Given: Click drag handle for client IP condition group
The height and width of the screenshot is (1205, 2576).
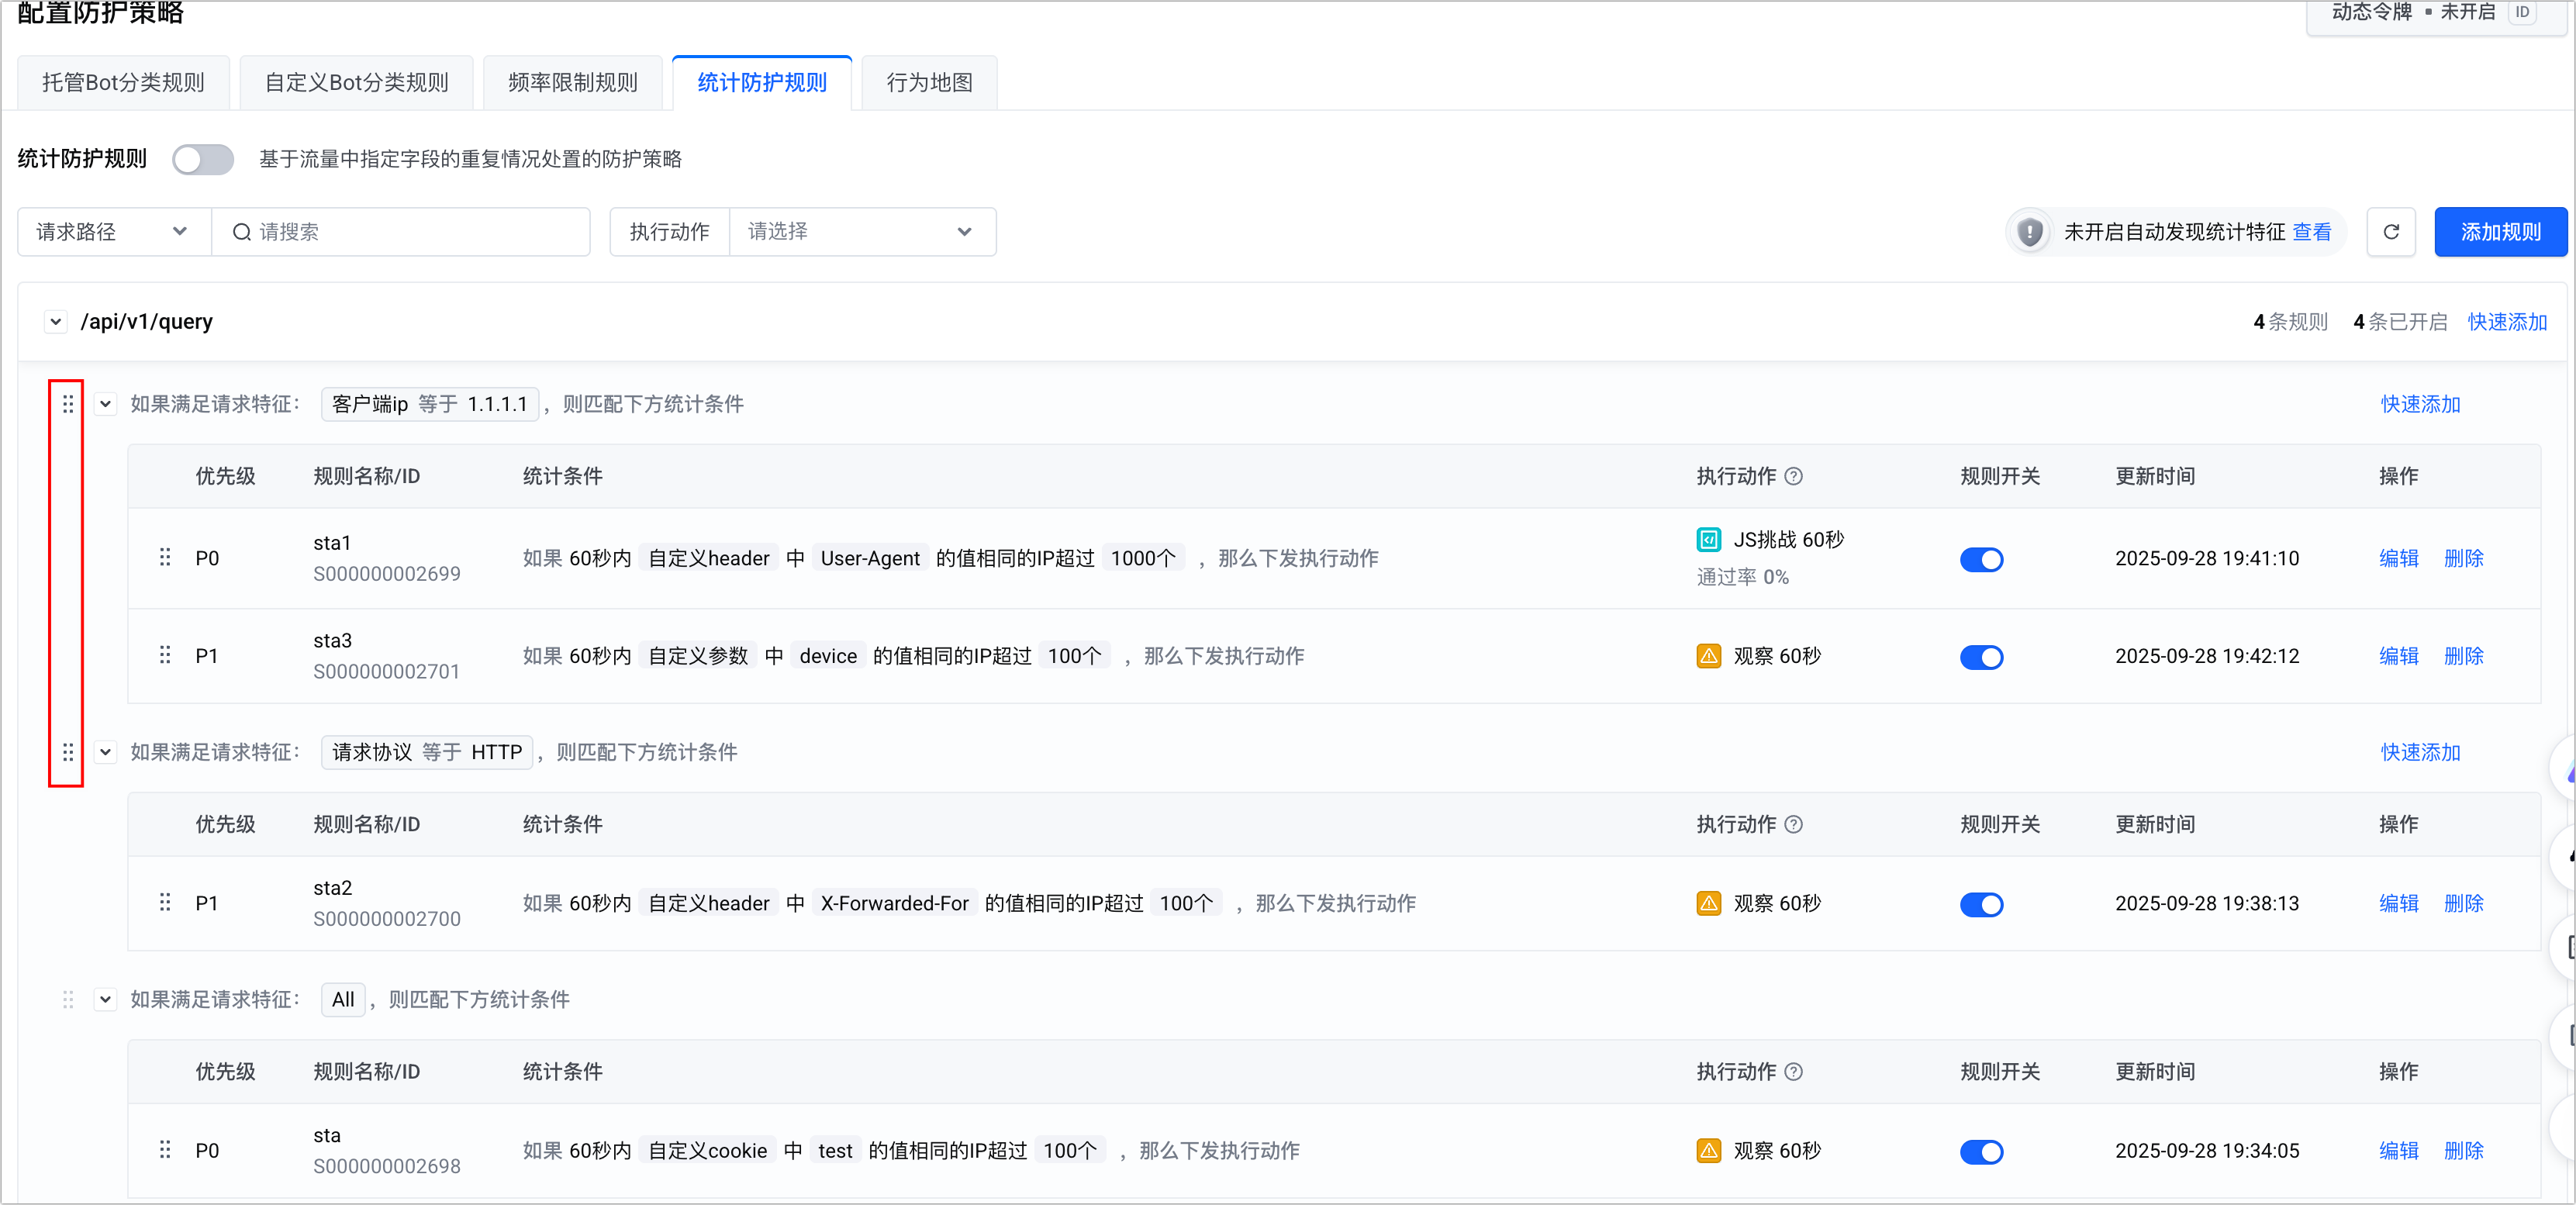Looking at the screenshot, I should click(x=68, y=404).
